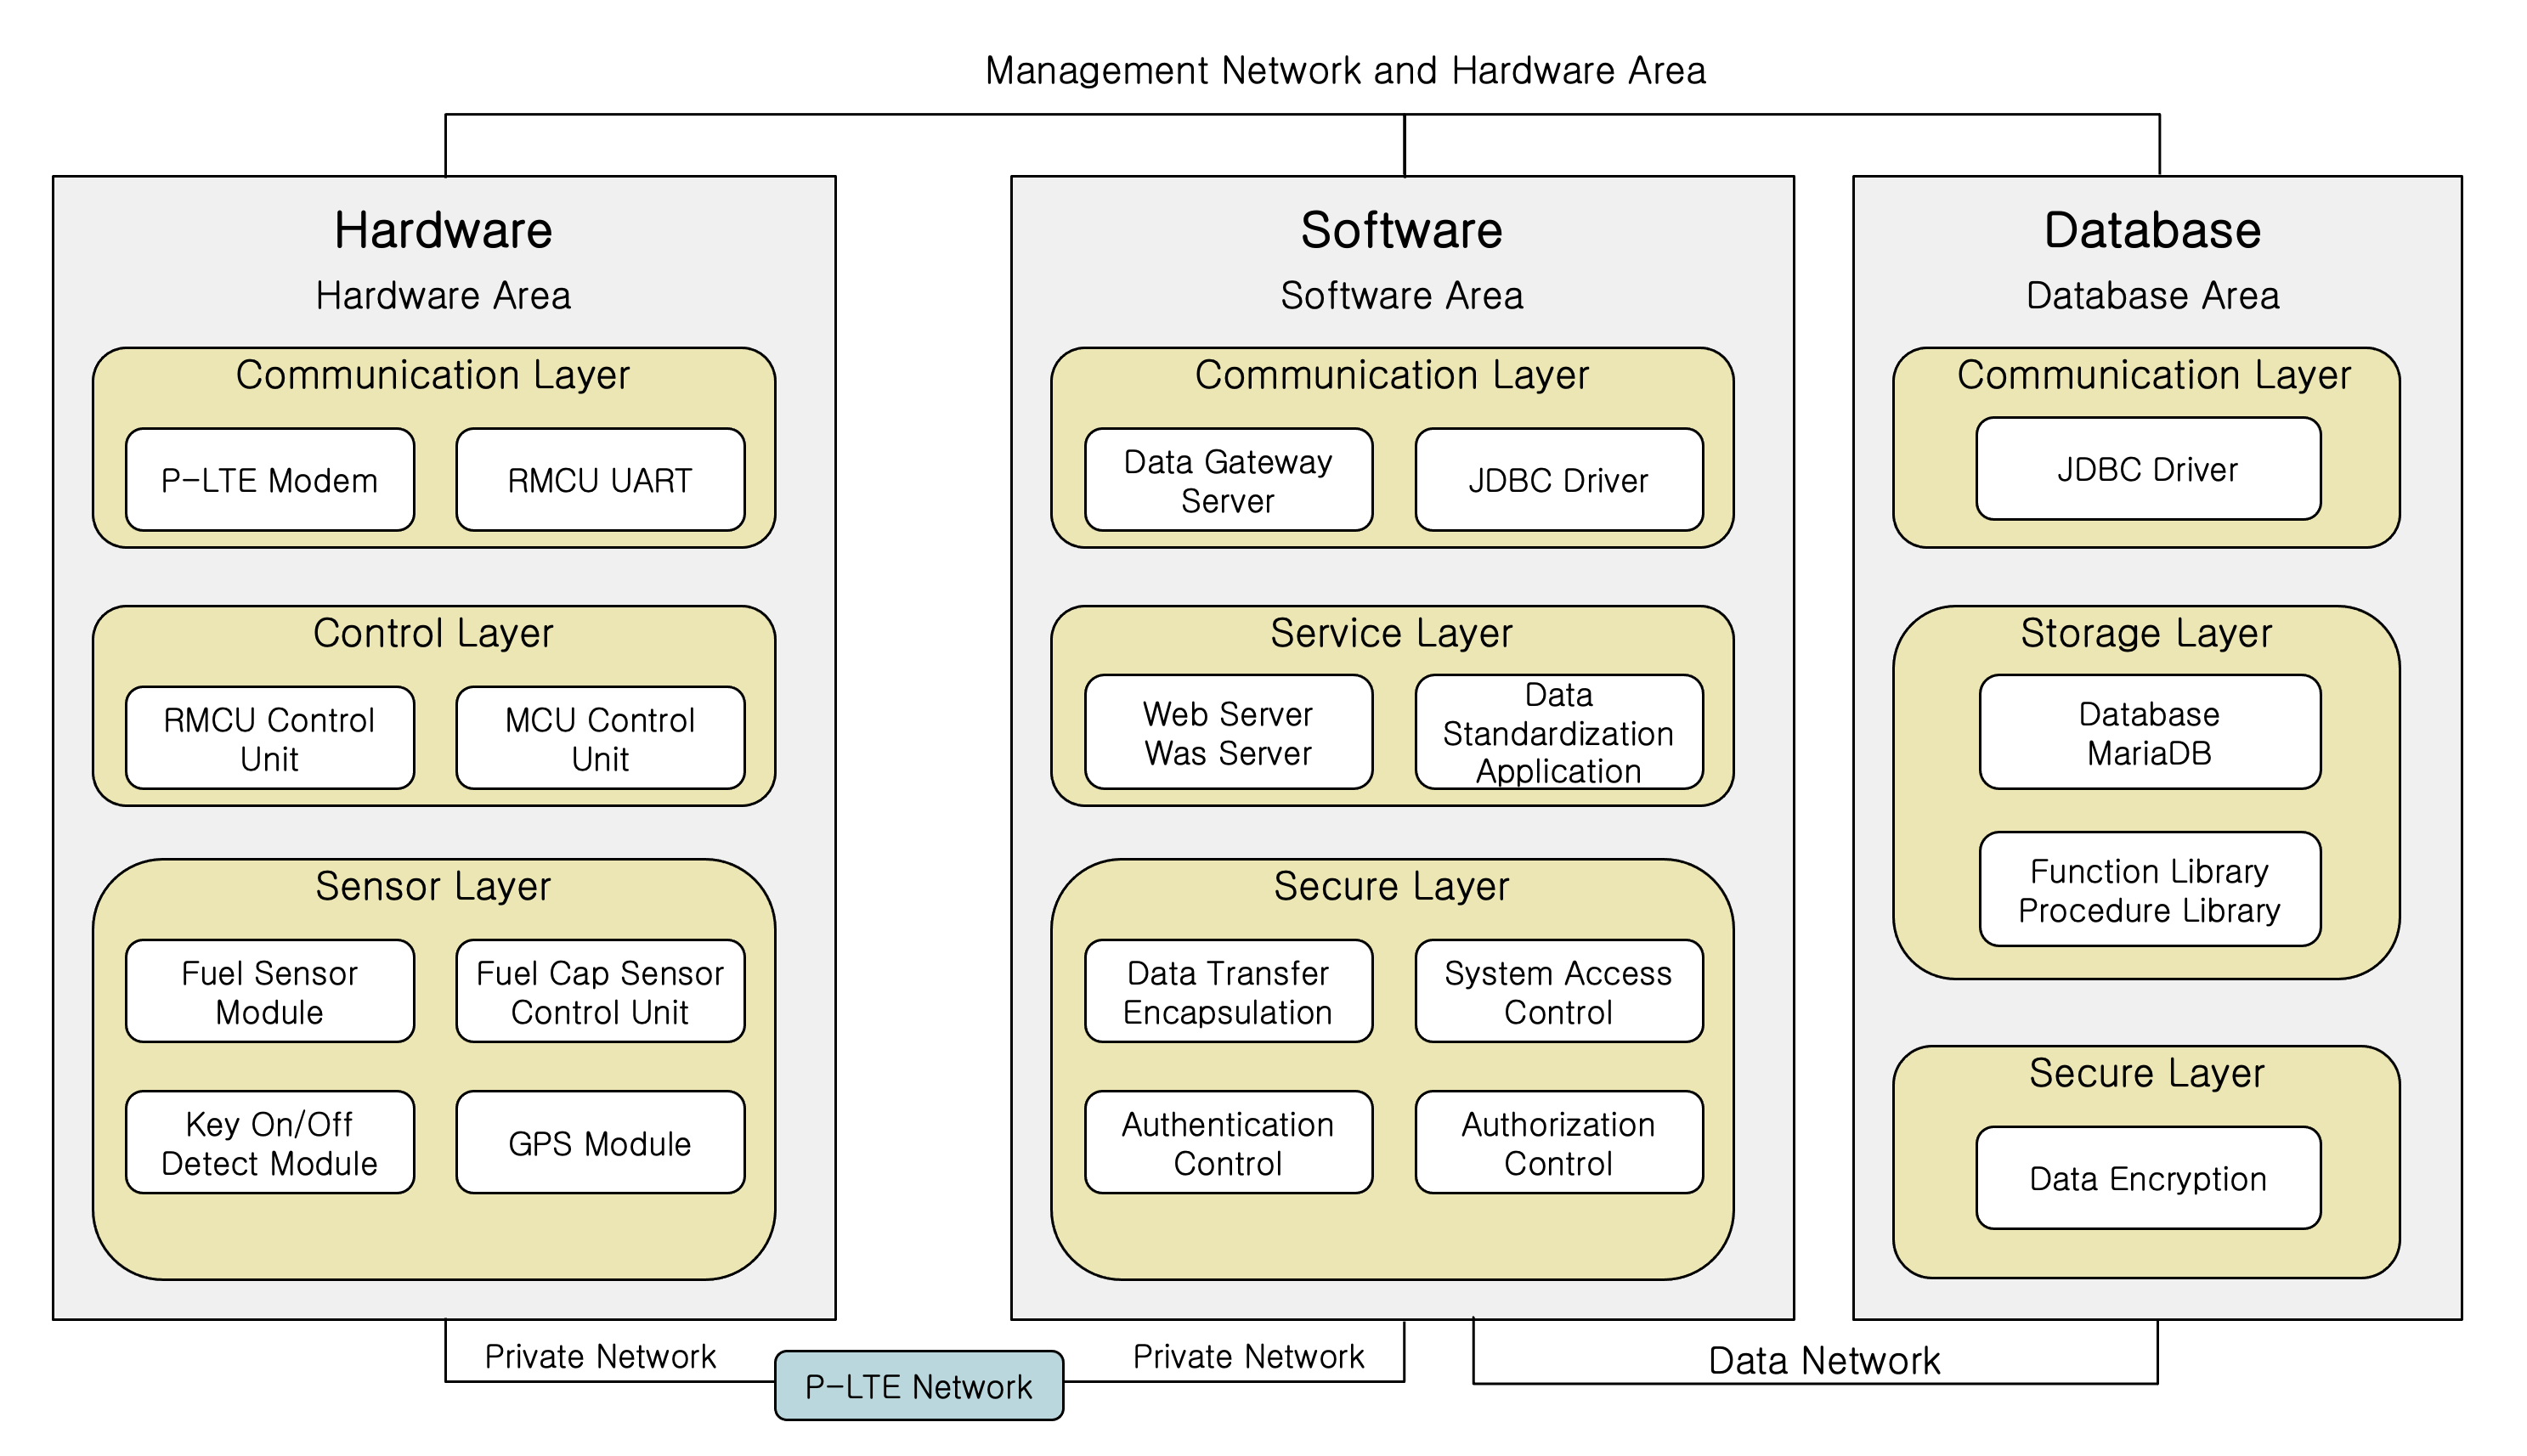Viewport: 2527px width, 1456px height.
Task: Select the Authorization Control box
Action: pos(1558,1142)
